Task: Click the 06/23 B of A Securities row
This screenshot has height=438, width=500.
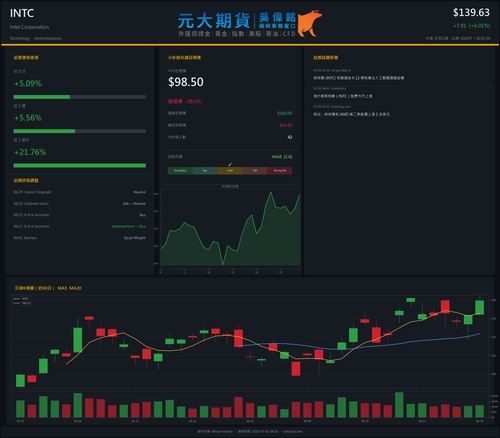Action: pos(80,215)
